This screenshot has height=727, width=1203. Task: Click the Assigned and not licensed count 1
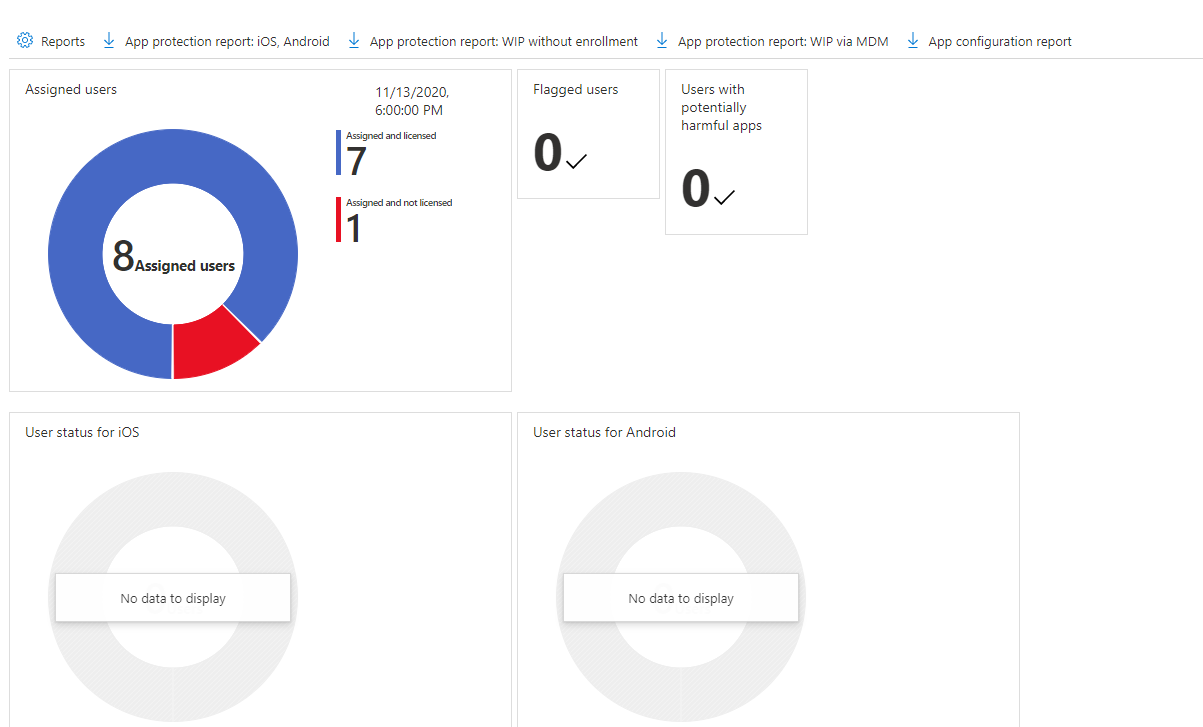(x=354, y=229)
